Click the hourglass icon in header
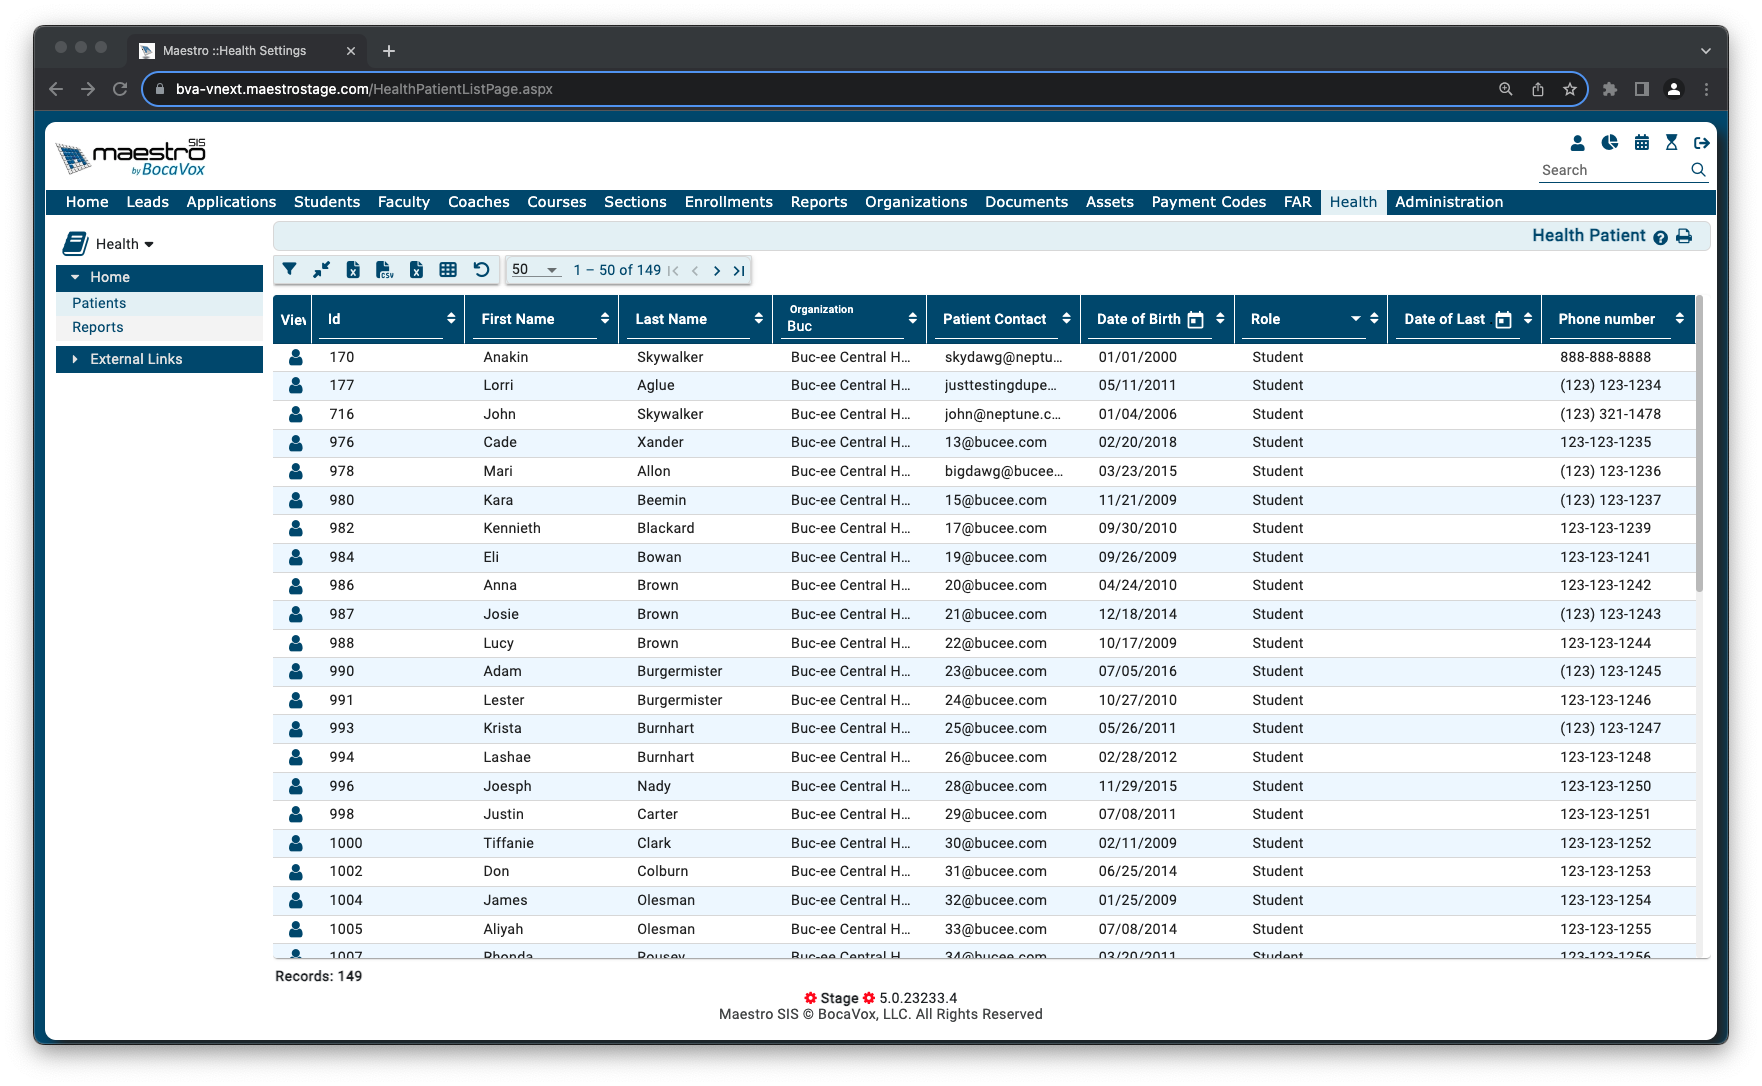The image size is (1762, 1086). coord(1671,143)
